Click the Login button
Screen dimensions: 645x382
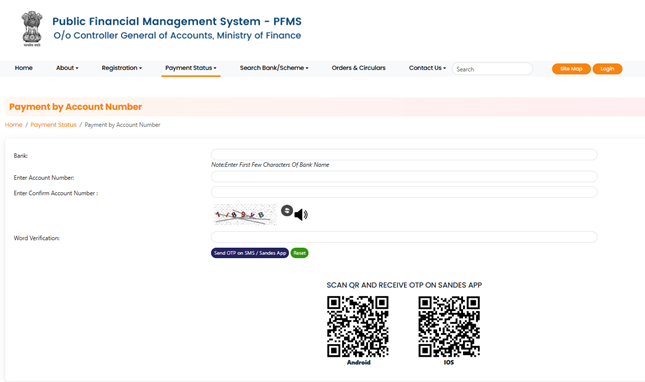(x=607, y=69)
